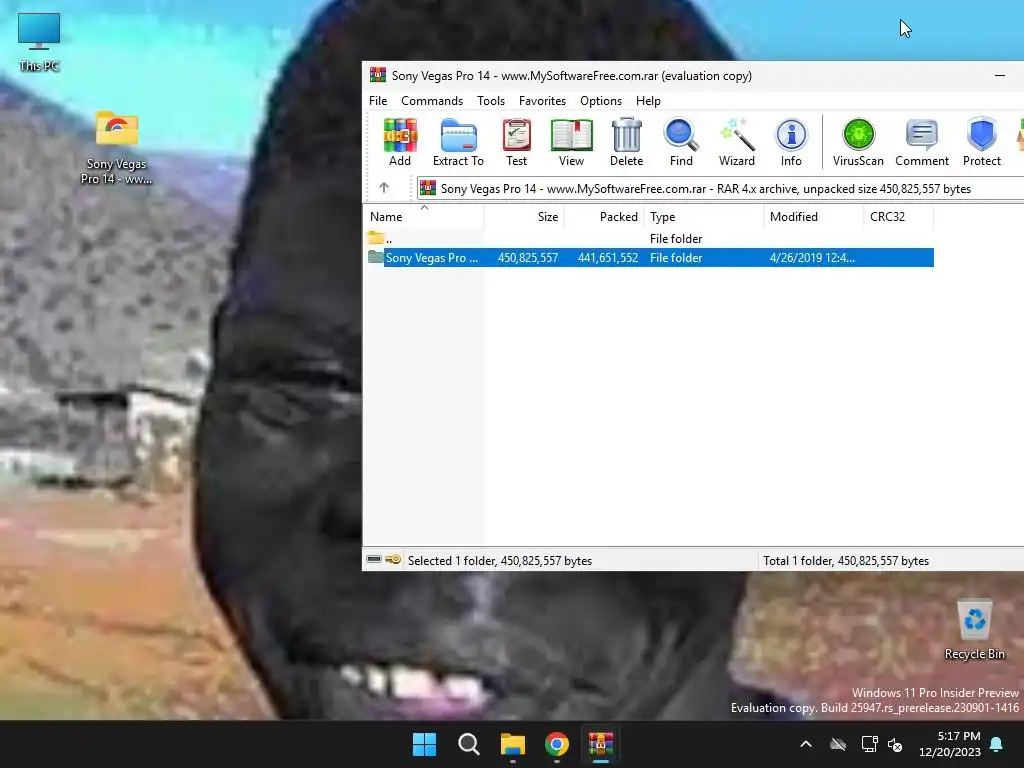Launch the Wizard wand tool
Image resolution: width=1024 pixels, height=768 pixels.
point(736,142)
